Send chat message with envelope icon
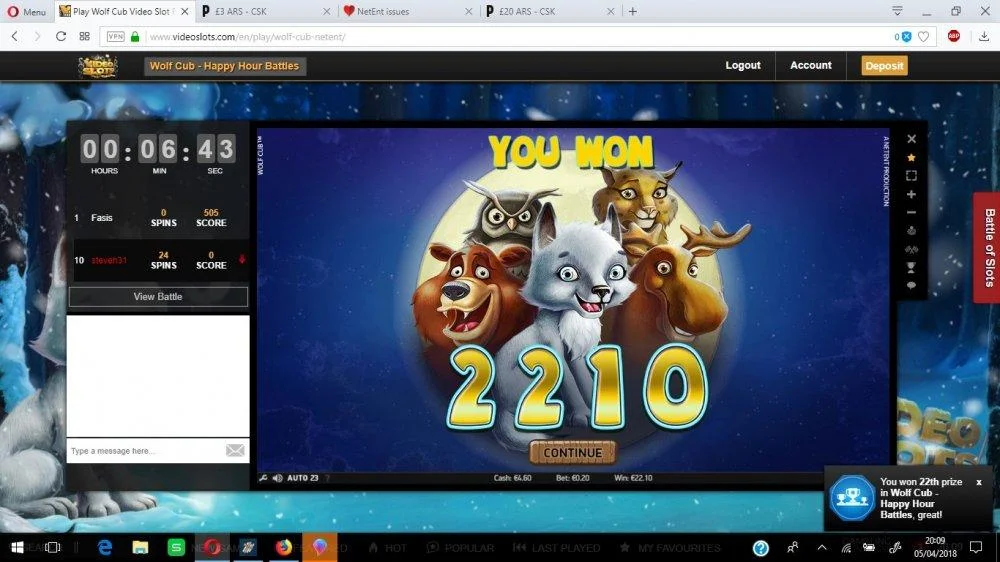Image resolution: width=1000 pixels, height=562 pixels. pyautogui.click(x=235, y=451)
